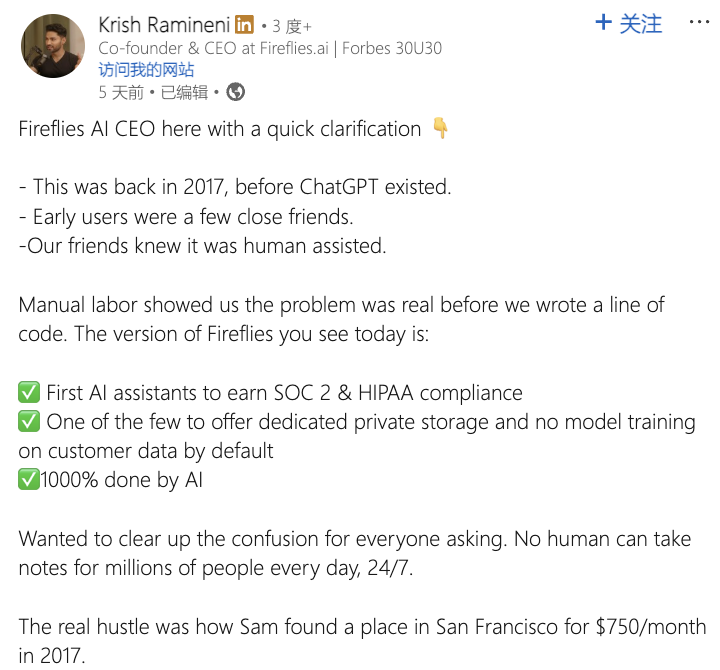720x670 pixels.
Task: Click the "This was back in 2017" line
Action: click(x=235, y=187)
